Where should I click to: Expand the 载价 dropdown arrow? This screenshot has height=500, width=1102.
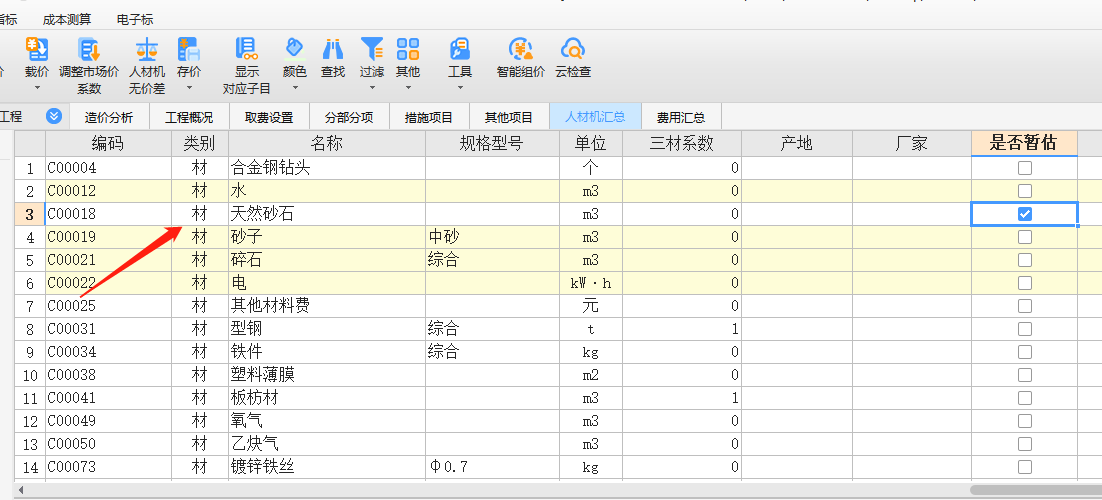tap(37, 88)
